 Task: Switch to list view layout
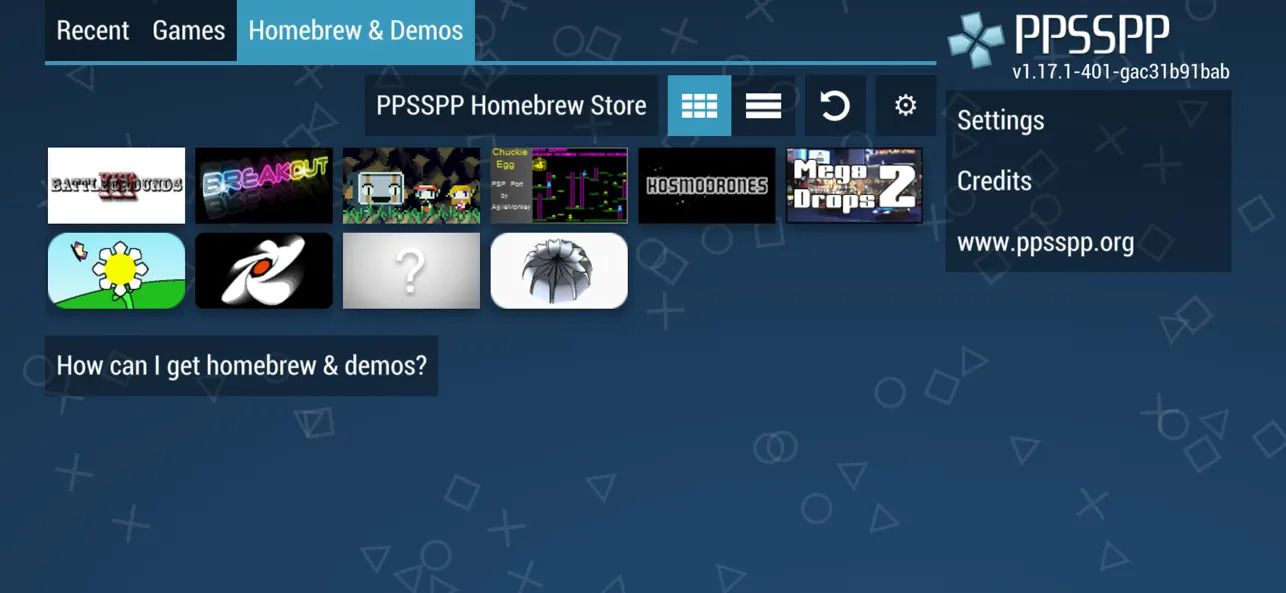(x=765, y=105)
